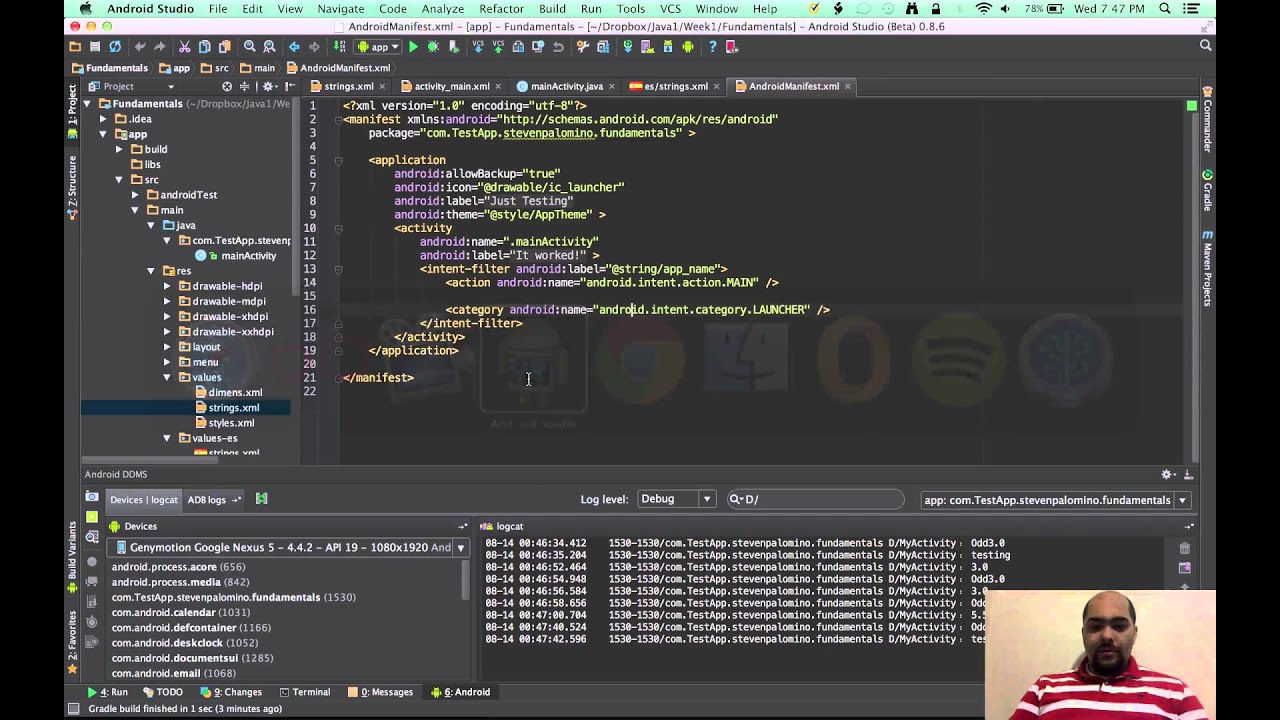Open the 0: Messages tool window button
The height and width of the screenshot is (720, 1280).
coord(380,692)
